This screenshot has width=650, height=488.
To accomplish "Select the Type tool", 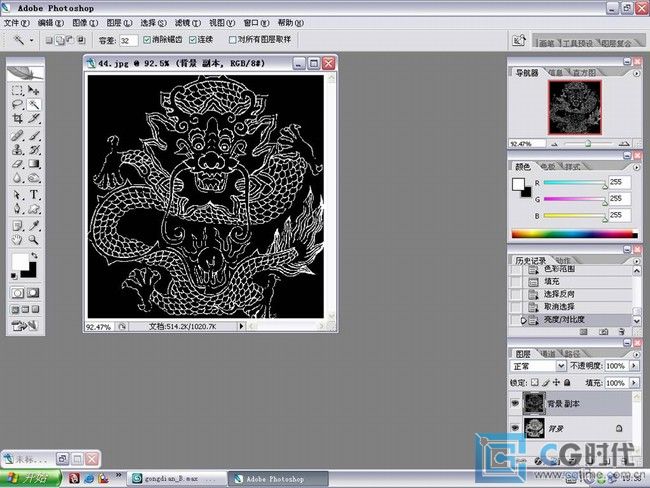I will point(34,194).
